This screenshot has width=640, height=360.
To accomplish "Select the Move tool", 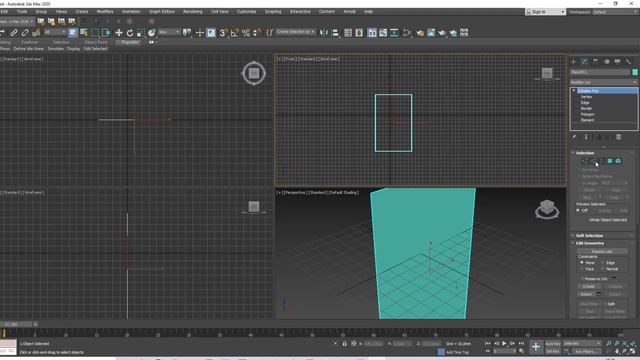I will point(119,33).
